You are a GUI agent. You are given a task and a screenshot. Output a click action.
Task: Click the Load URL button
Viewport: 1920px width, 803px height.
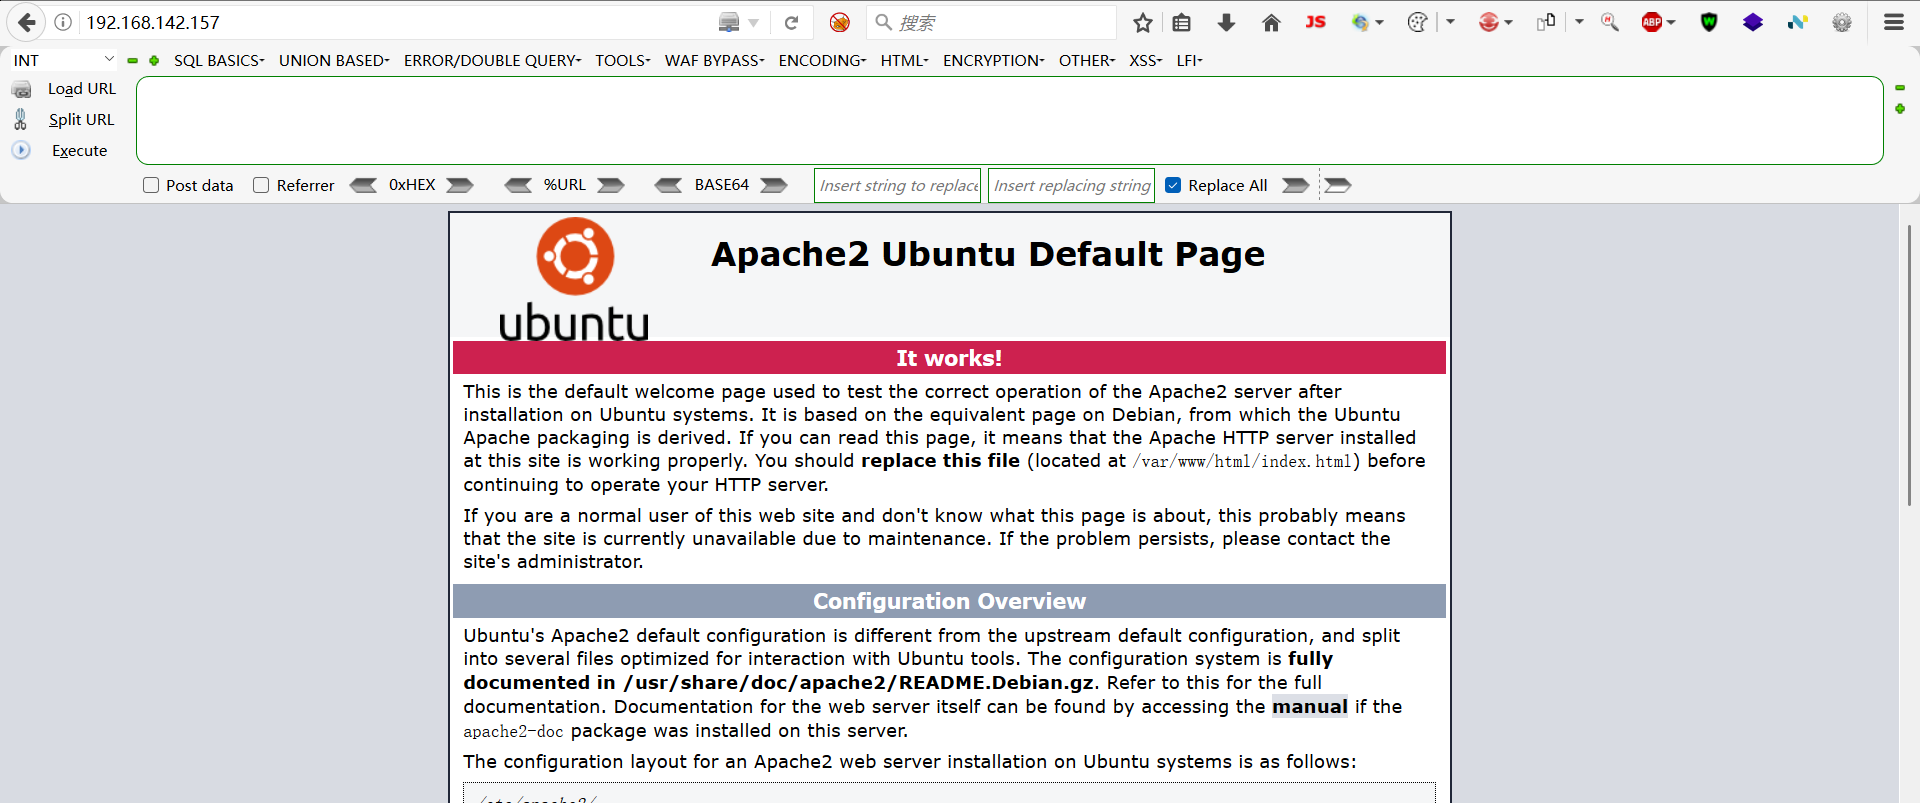tap(82, 89)
